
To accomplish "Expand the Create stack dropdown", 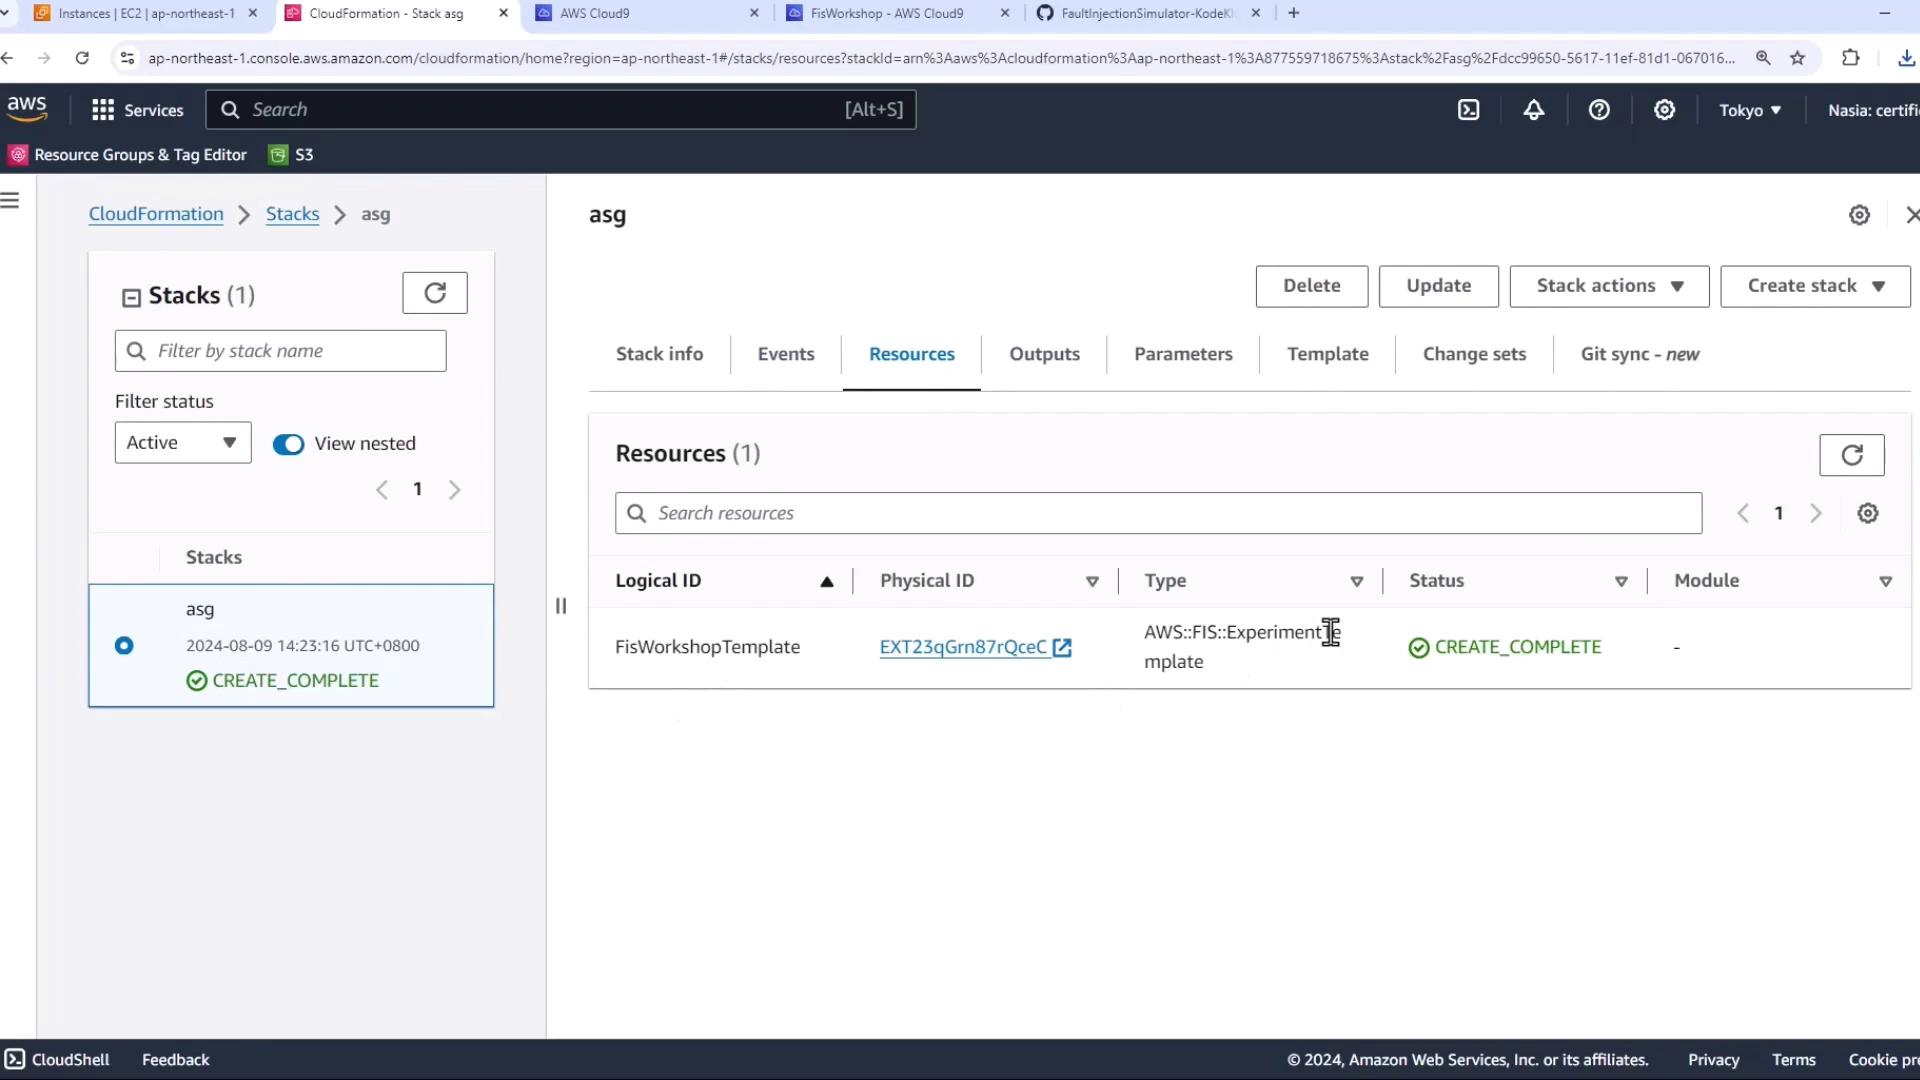I will click(x=1814, y=286).
